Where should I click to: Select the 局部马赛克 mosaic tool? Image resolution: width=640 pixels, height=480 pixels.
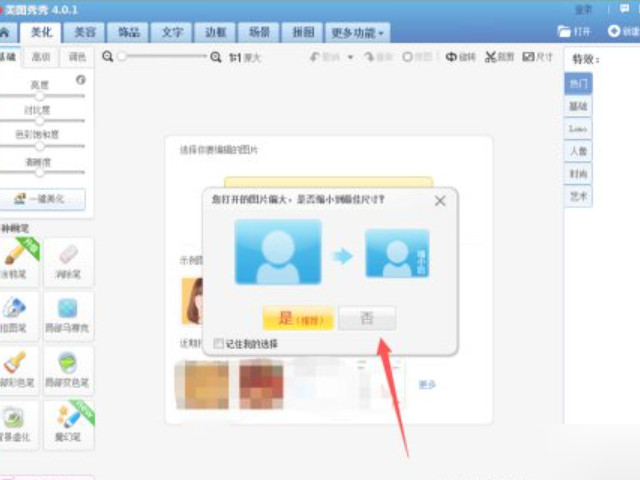click(x=68, y=316)
